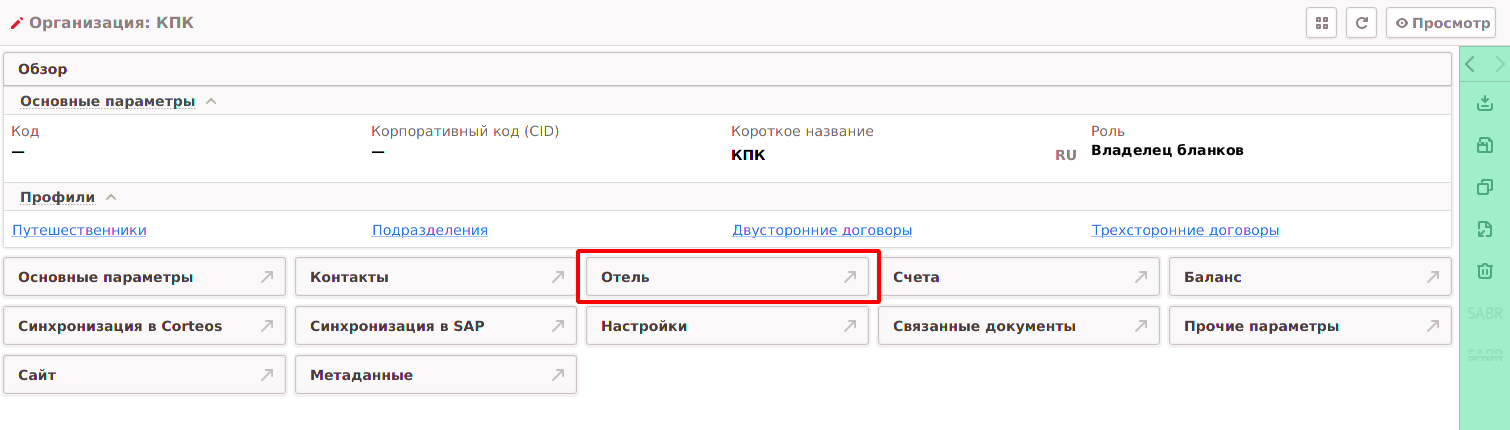Screen dimensions: 1510x430
Task: Click the copy icon in green sidebar
Action: coord(1485,188)
